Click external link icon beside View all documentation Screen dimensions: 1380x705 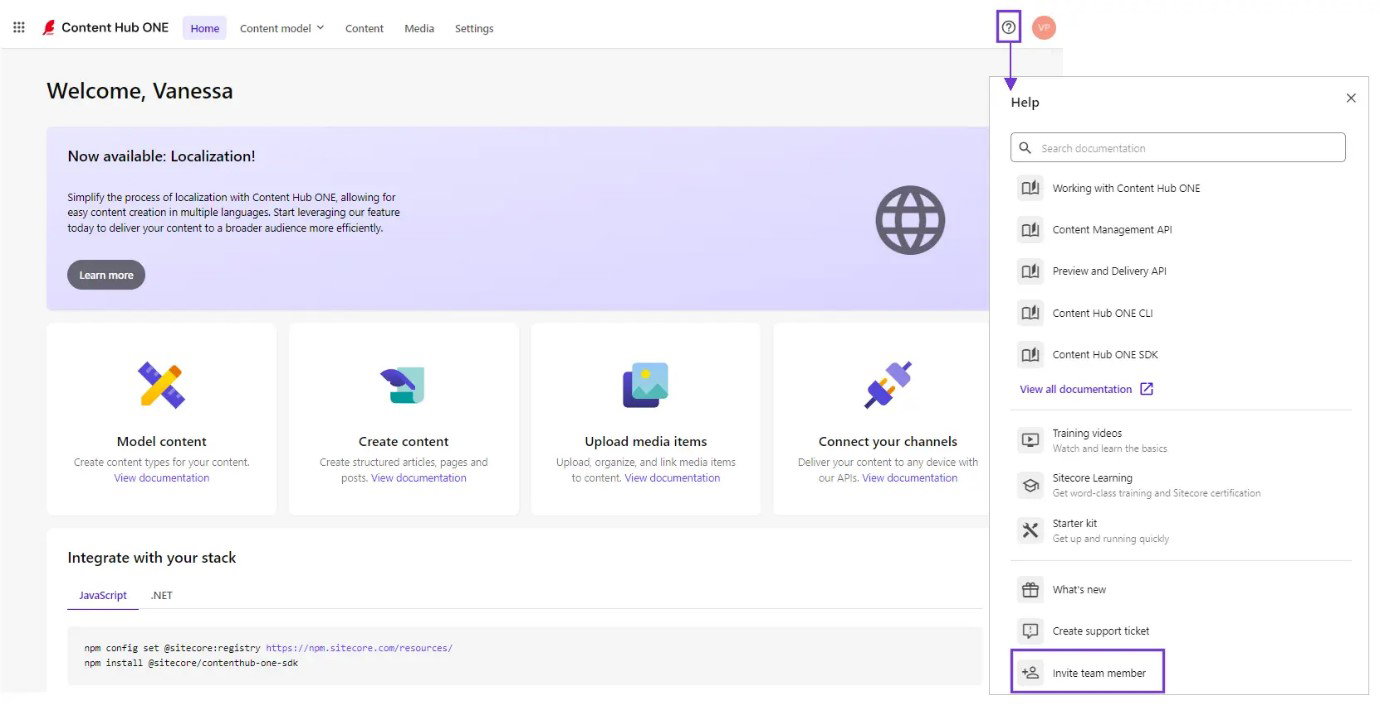(x=1147, y=389)
